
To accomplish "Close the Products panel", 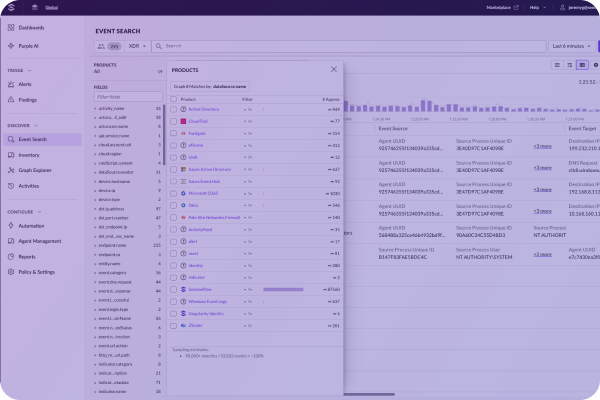I will click(x=334, y=70).
